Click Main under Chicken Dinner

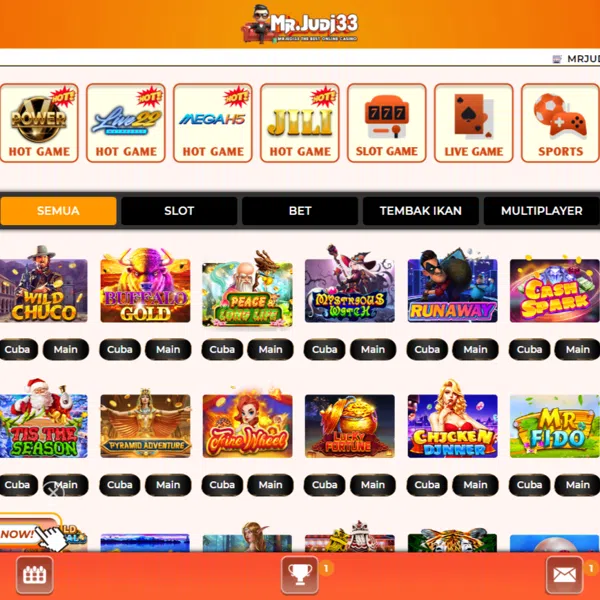(475, 485)
